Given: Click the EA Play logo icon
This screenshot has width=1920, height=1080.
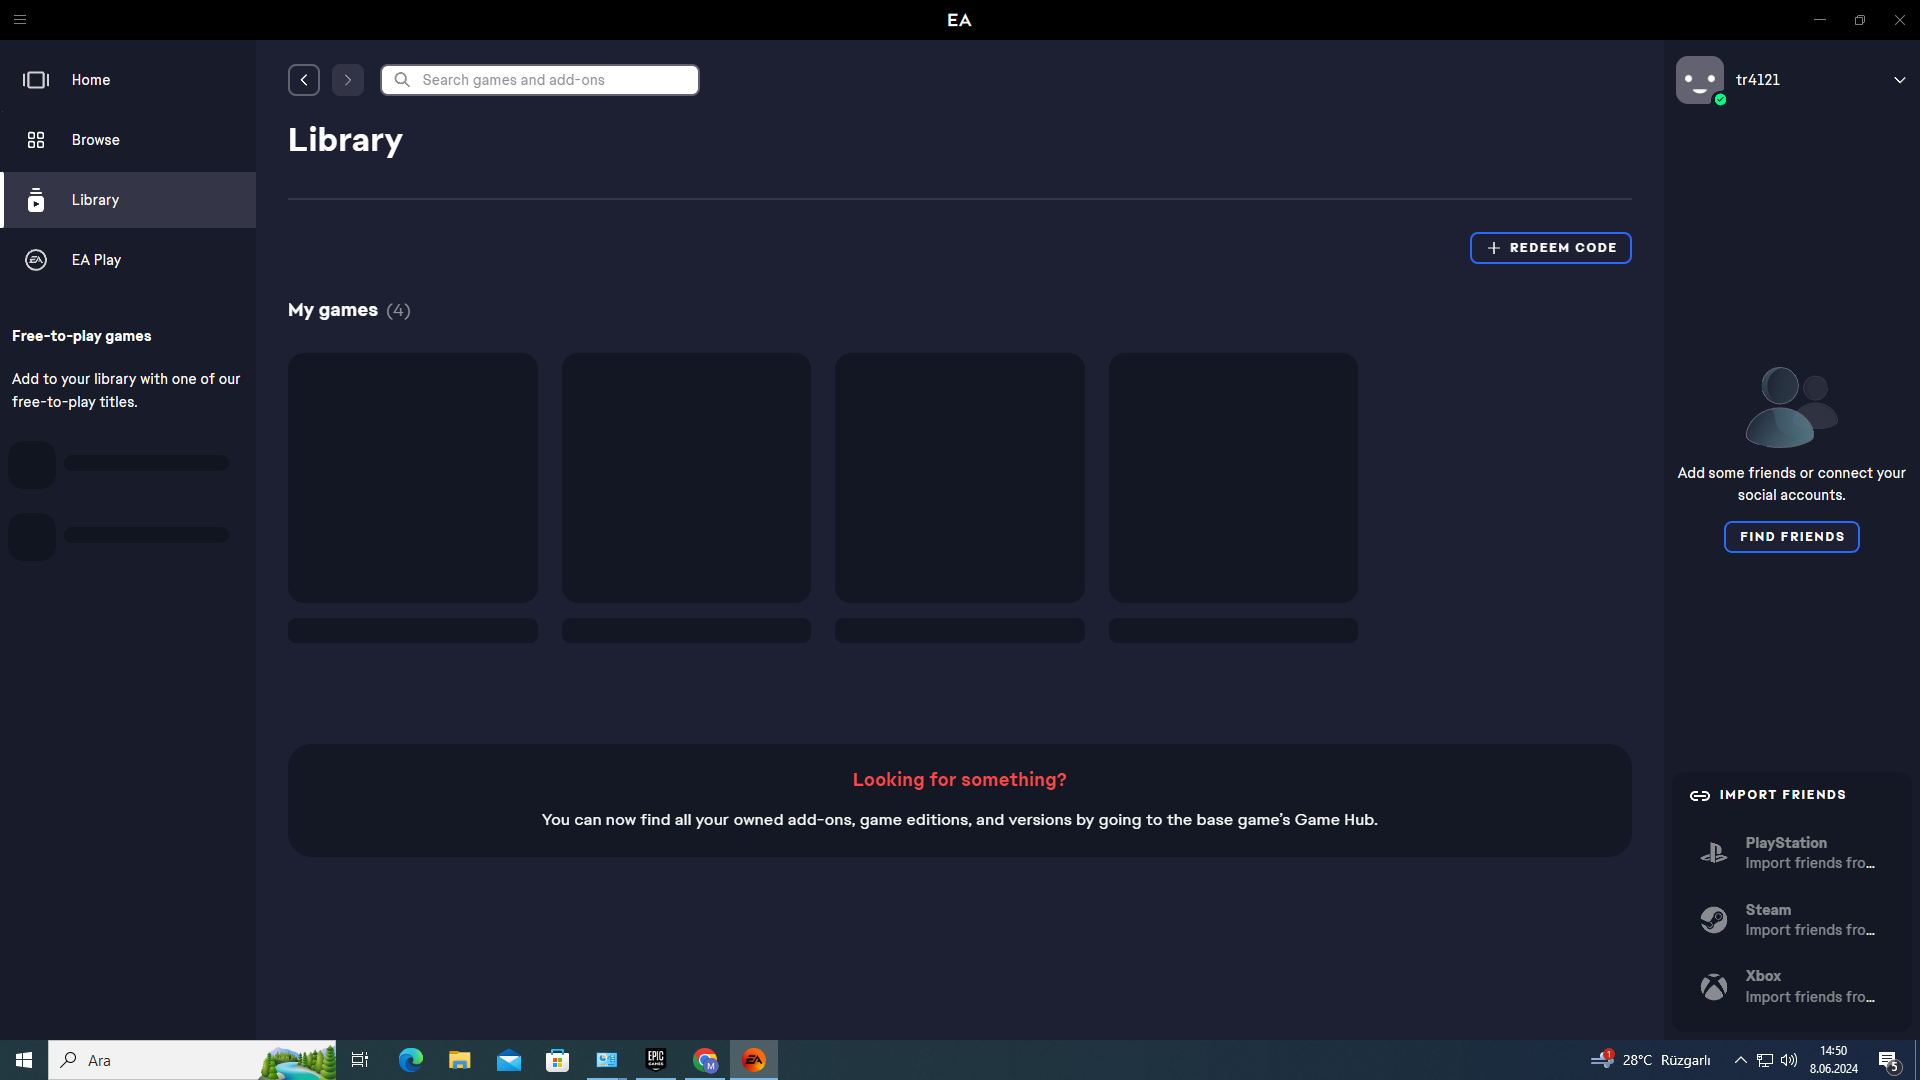Looking at the screenshot, I should click(x=36, y=260).
